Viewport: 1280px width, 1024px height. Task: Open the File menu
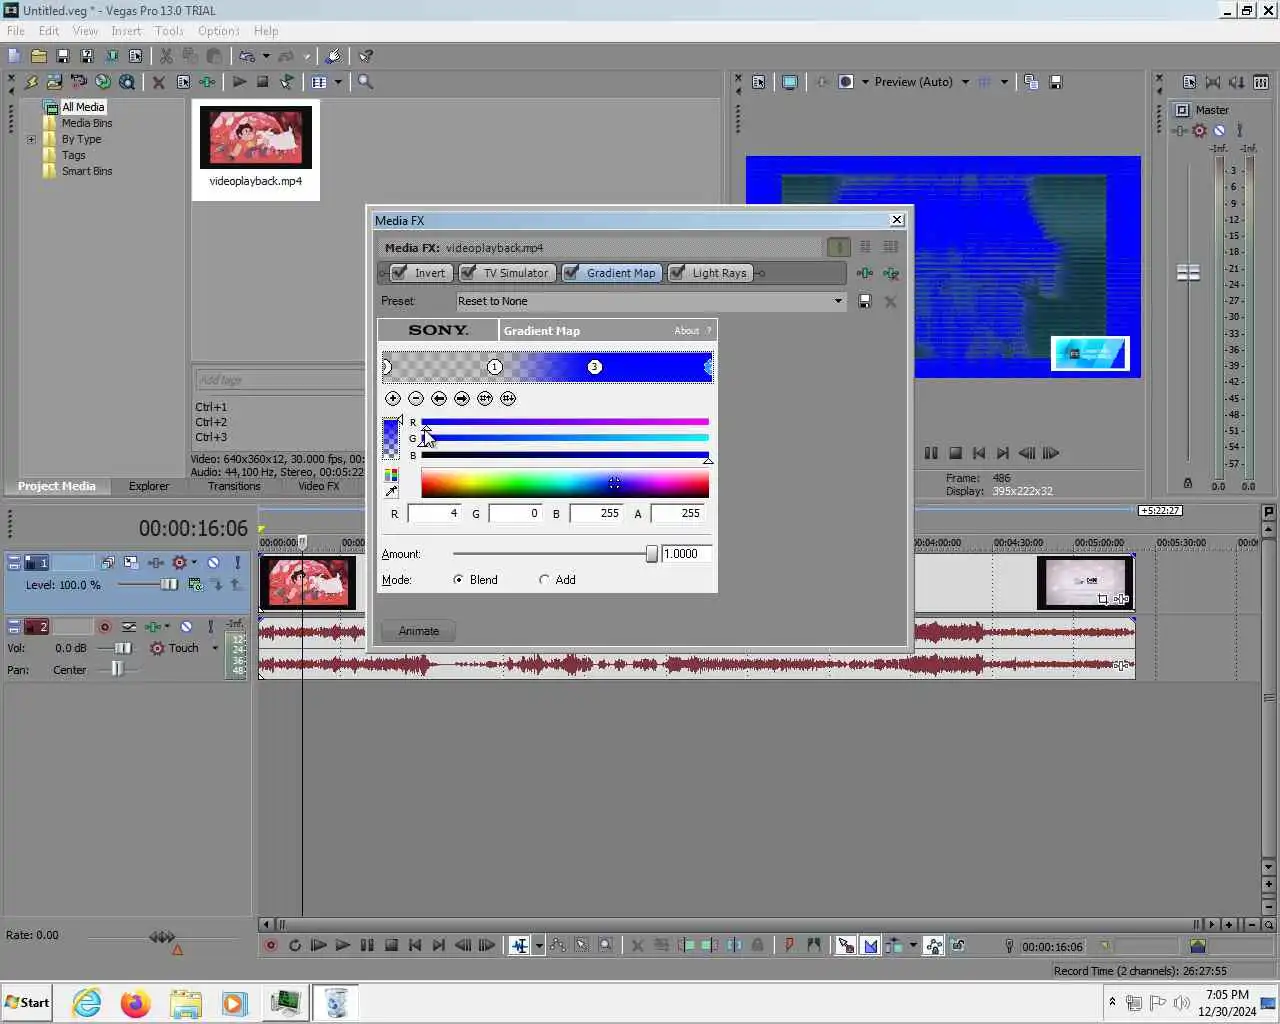[16, 31]
